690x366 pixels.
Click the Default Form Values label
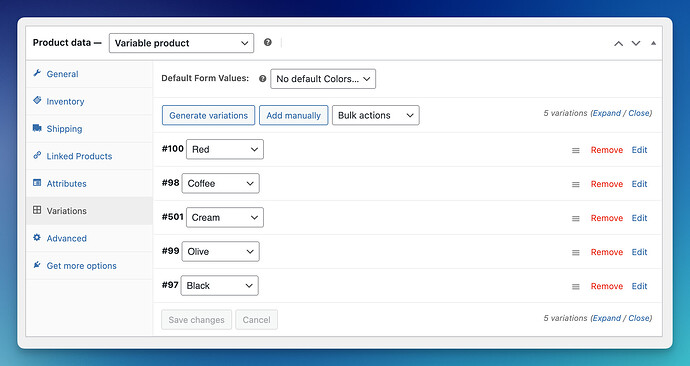205,78
